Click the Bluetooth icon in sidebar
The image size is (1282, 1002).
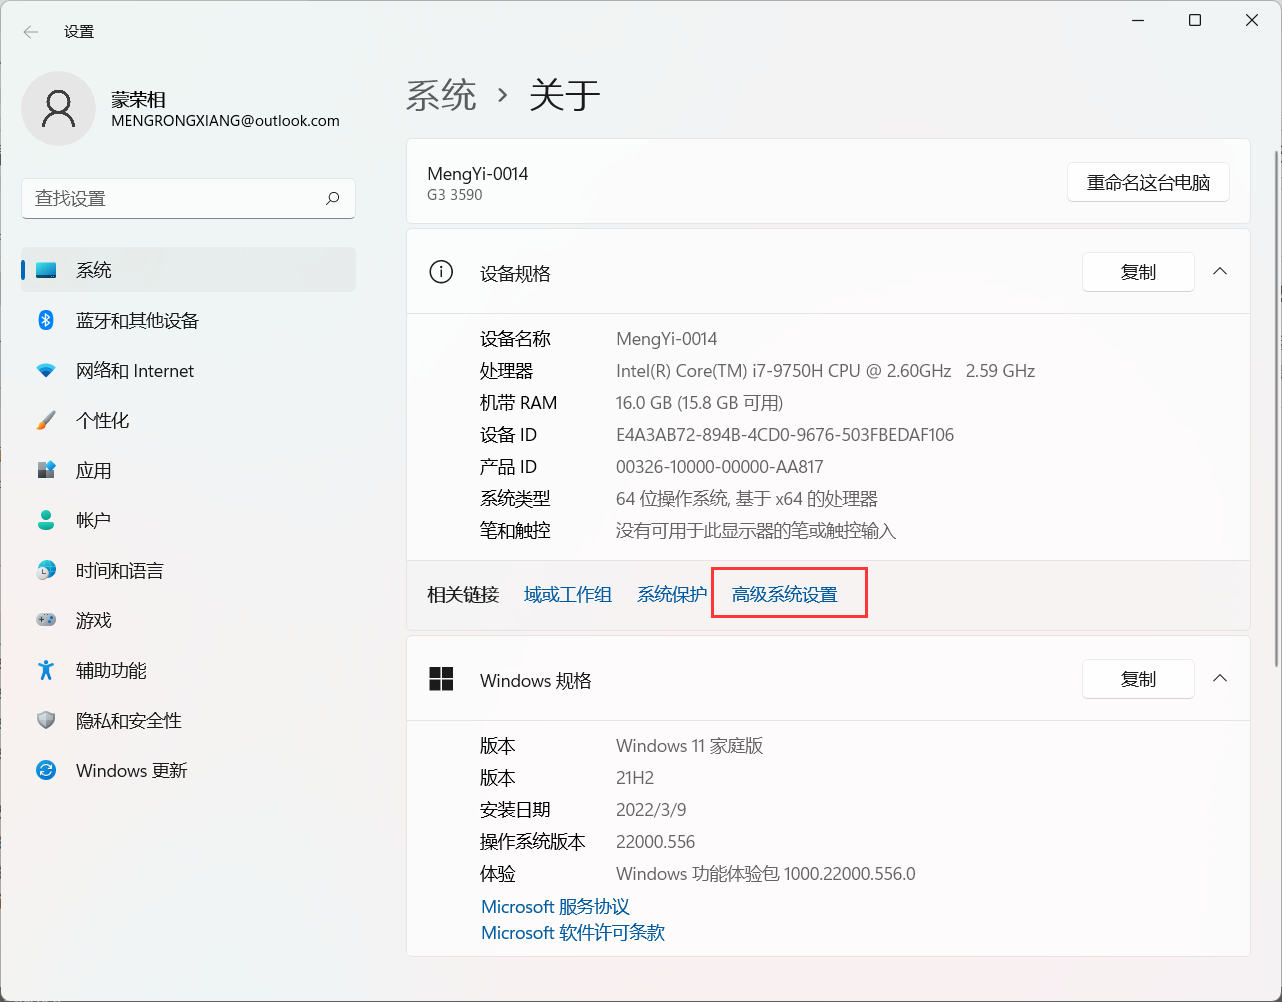(46, 320)
